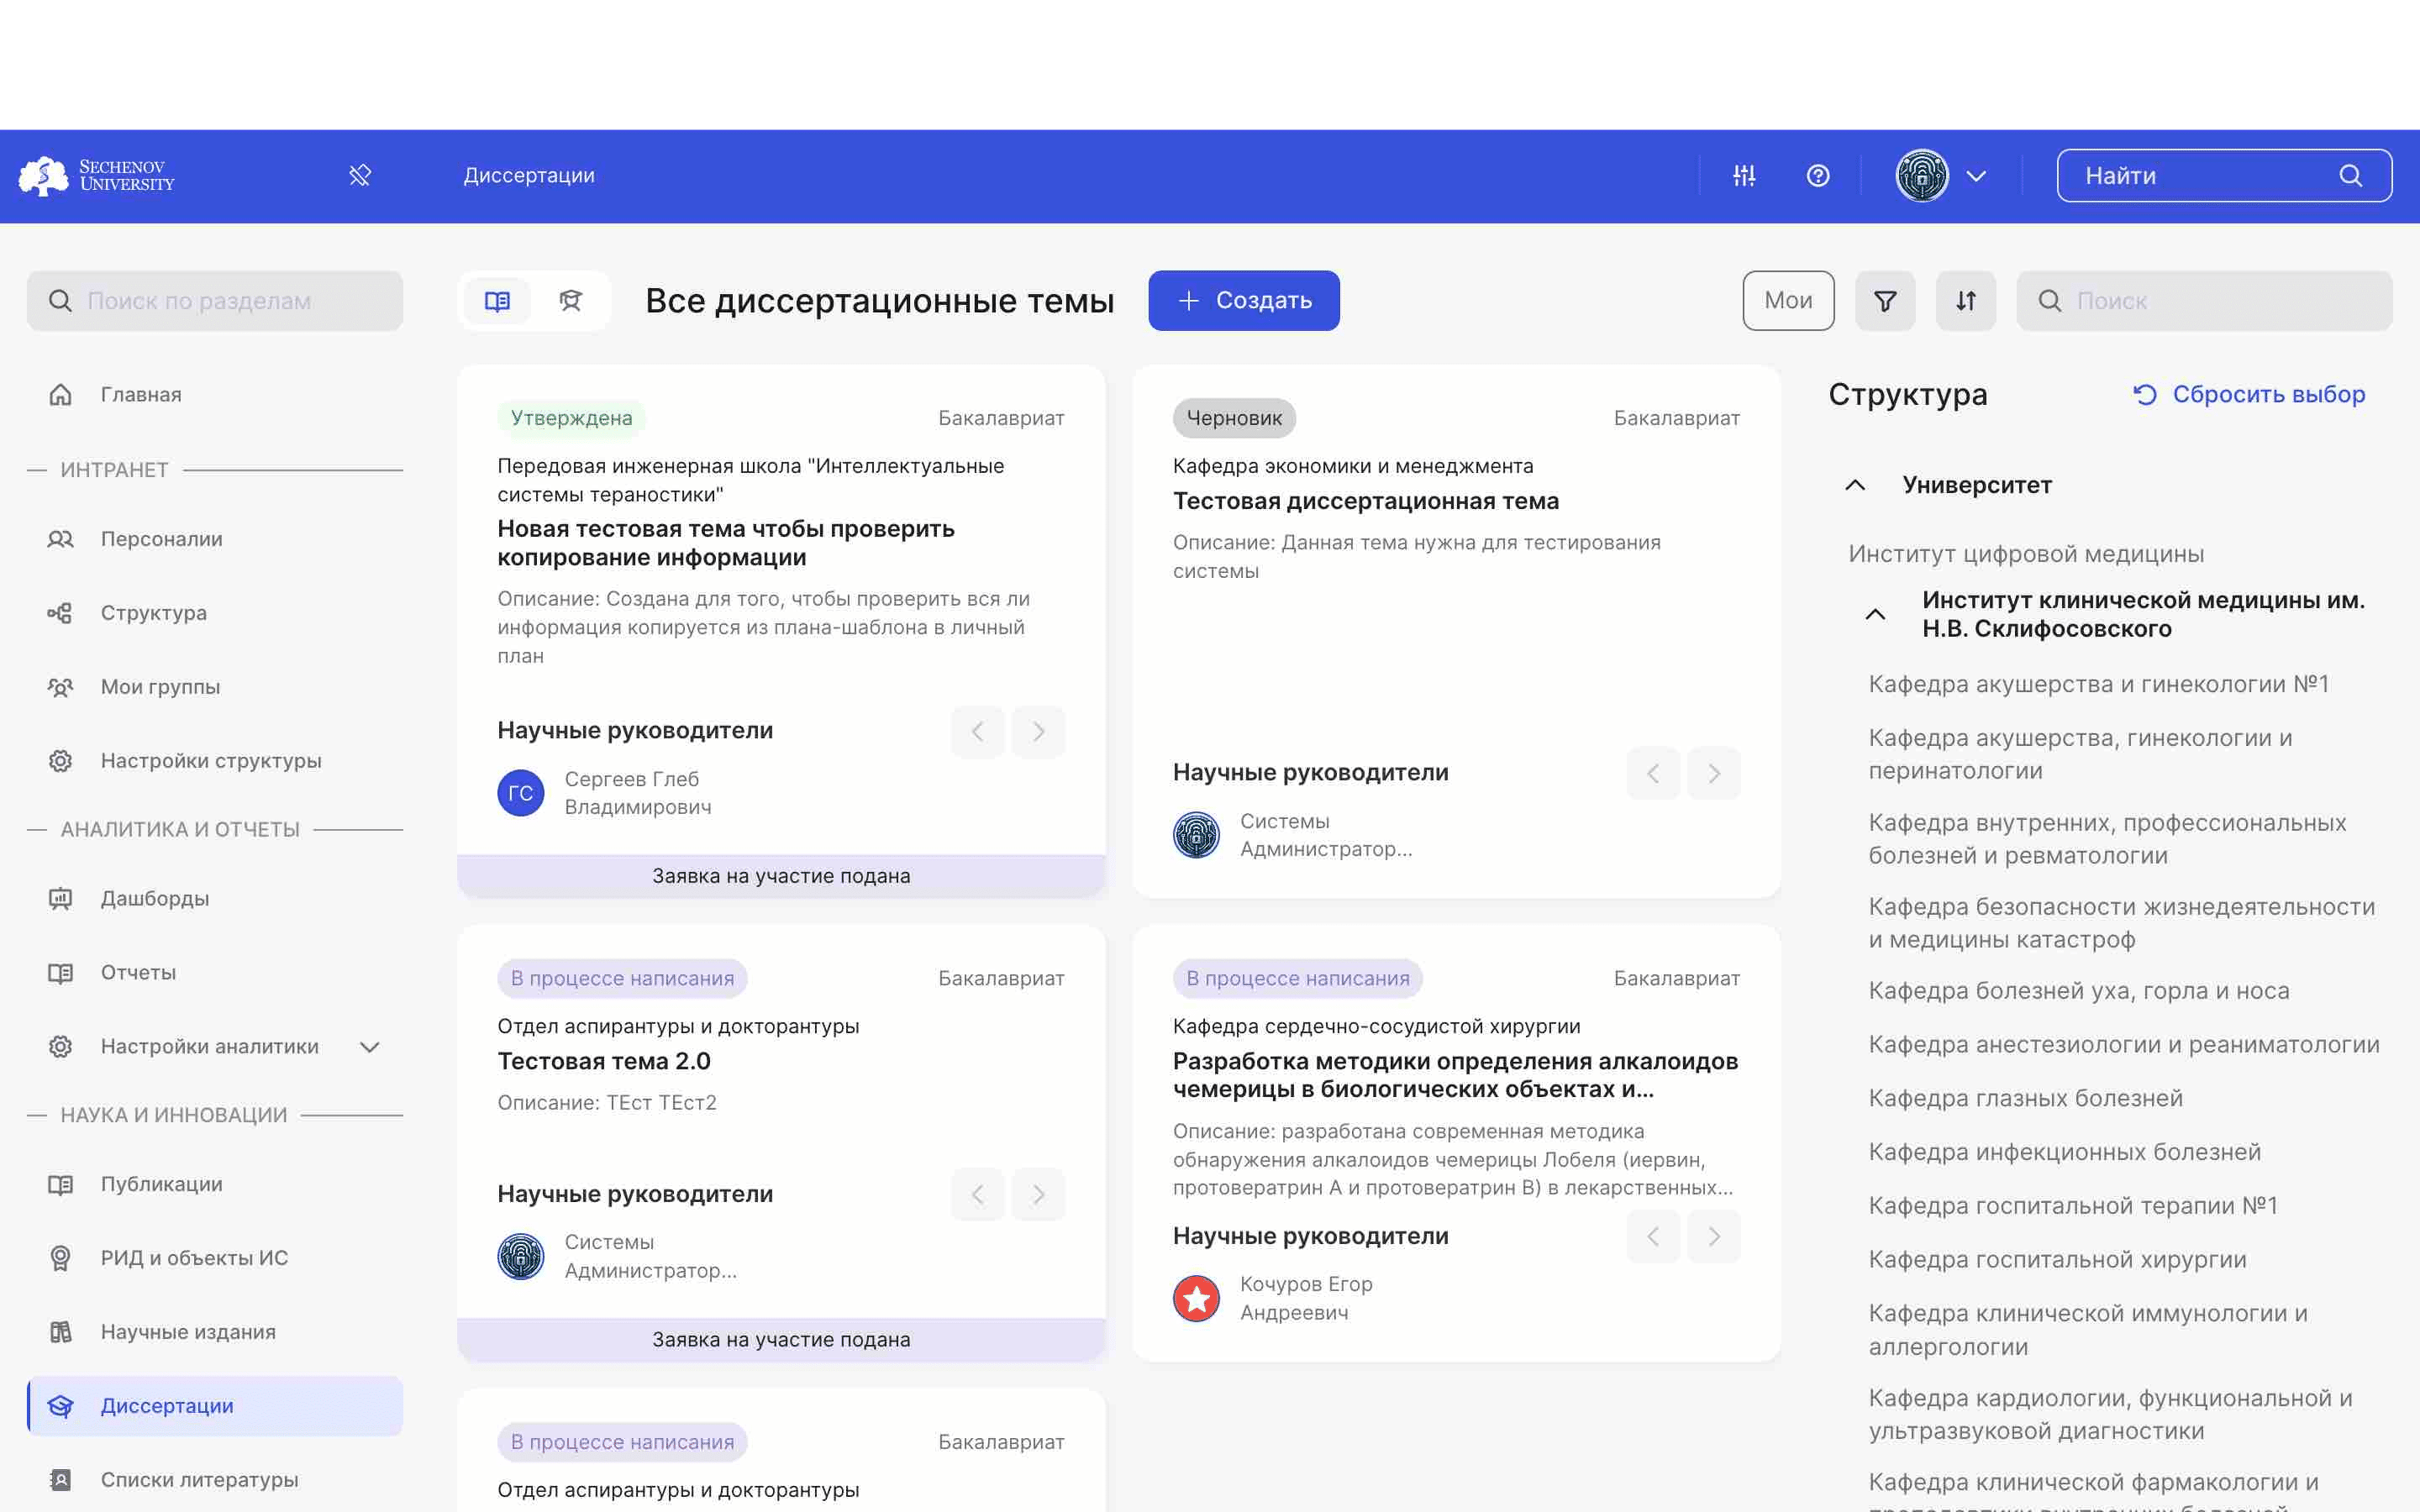The height and width of the screenshot is (1512, 2420).
Task: Open topic Тестовая диссертационная тема
Action: [x=1366, y=501]
